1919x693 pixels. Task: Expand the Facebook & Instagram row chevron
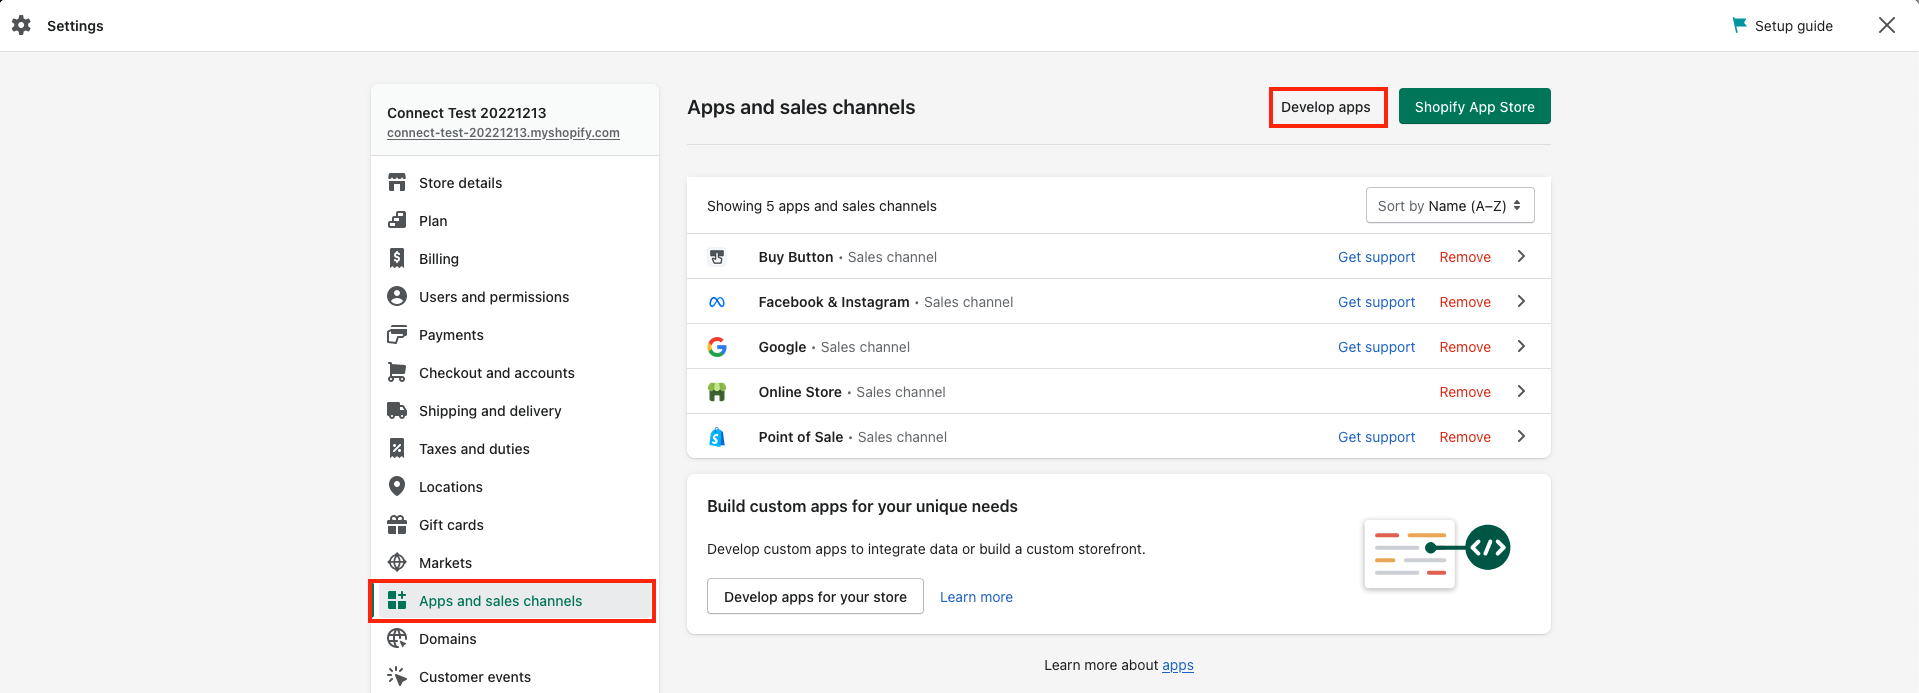click(x=1521, y=301)
